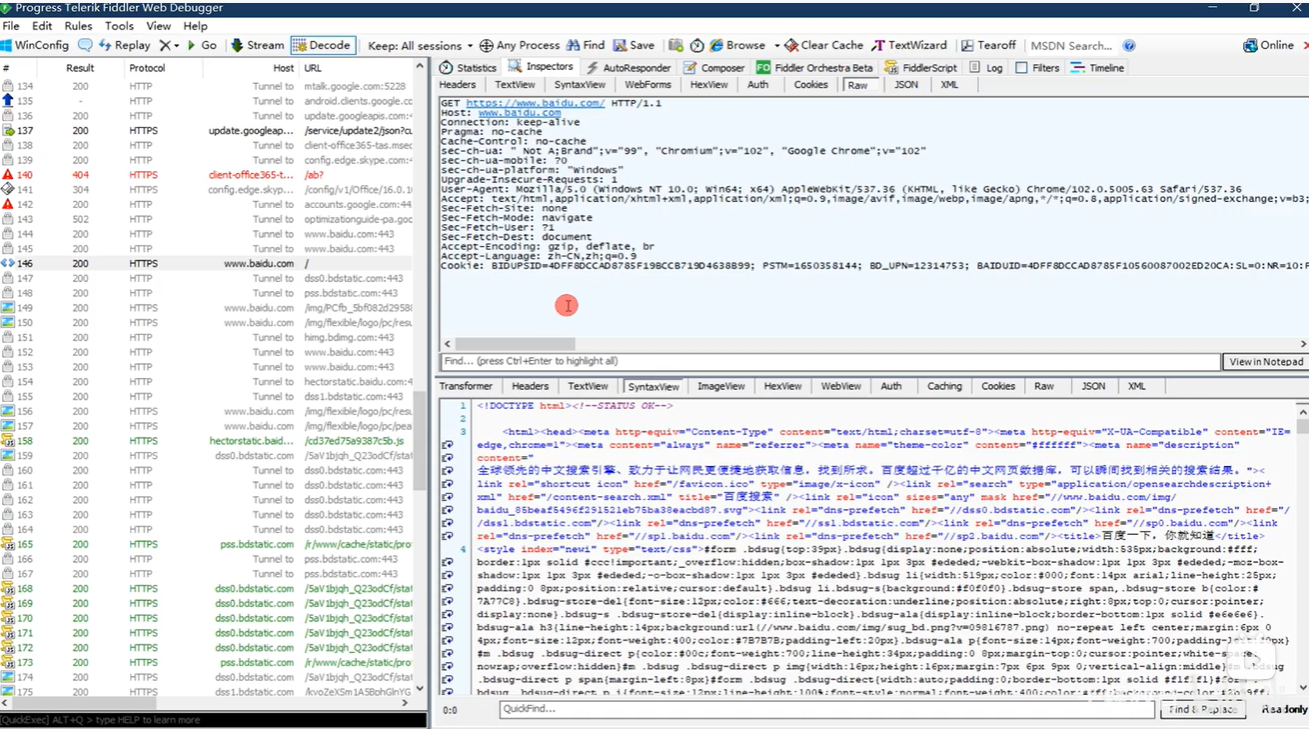
Task: Open WinConfig from the toolbar
Action: pos(35,45)
